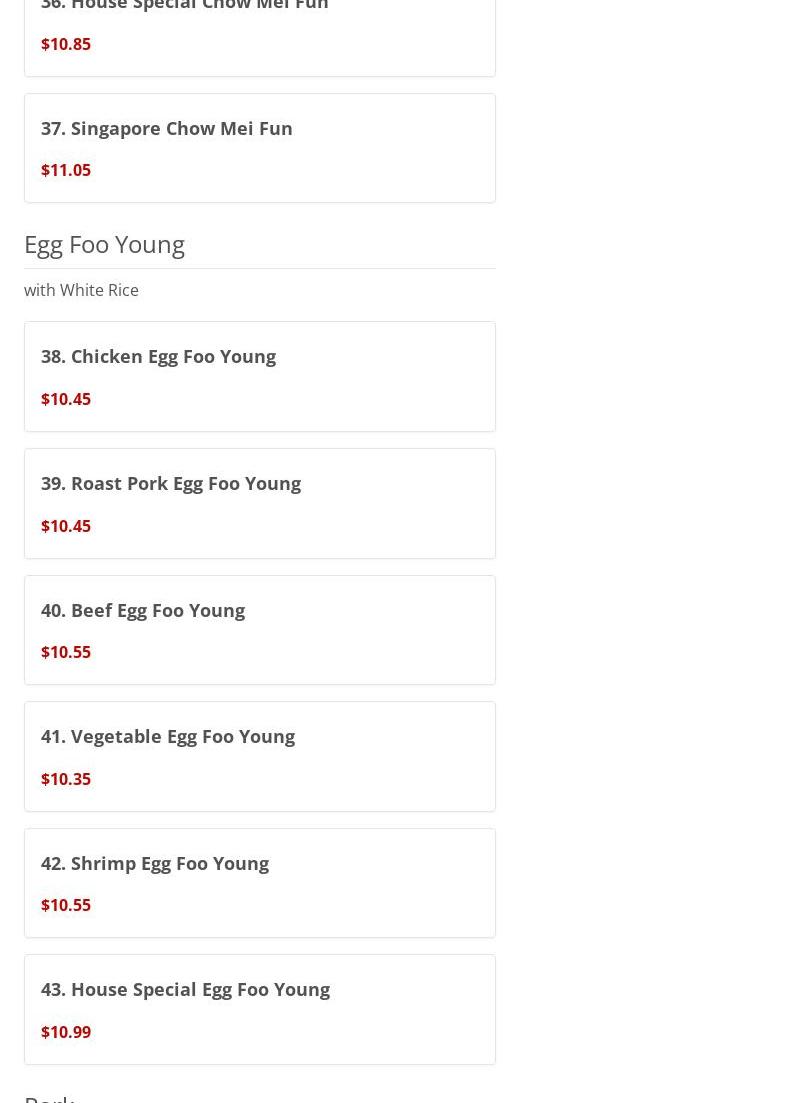Image resolution: width=785 pixels, height=1103 pixels.
Task: Select 41. Vegetable Egg Foo Young
Action: click(x=167, y=736)
